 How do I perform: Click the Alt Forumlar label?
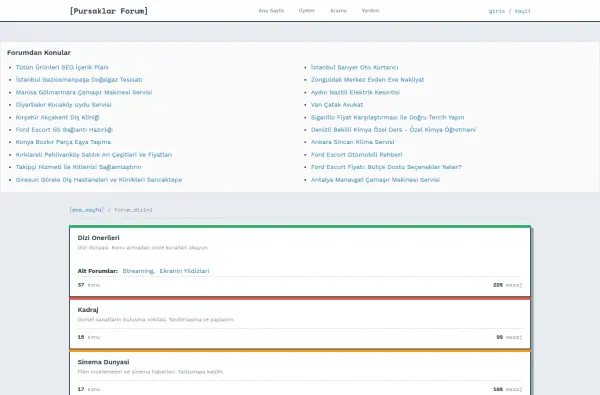pos(98,271)
